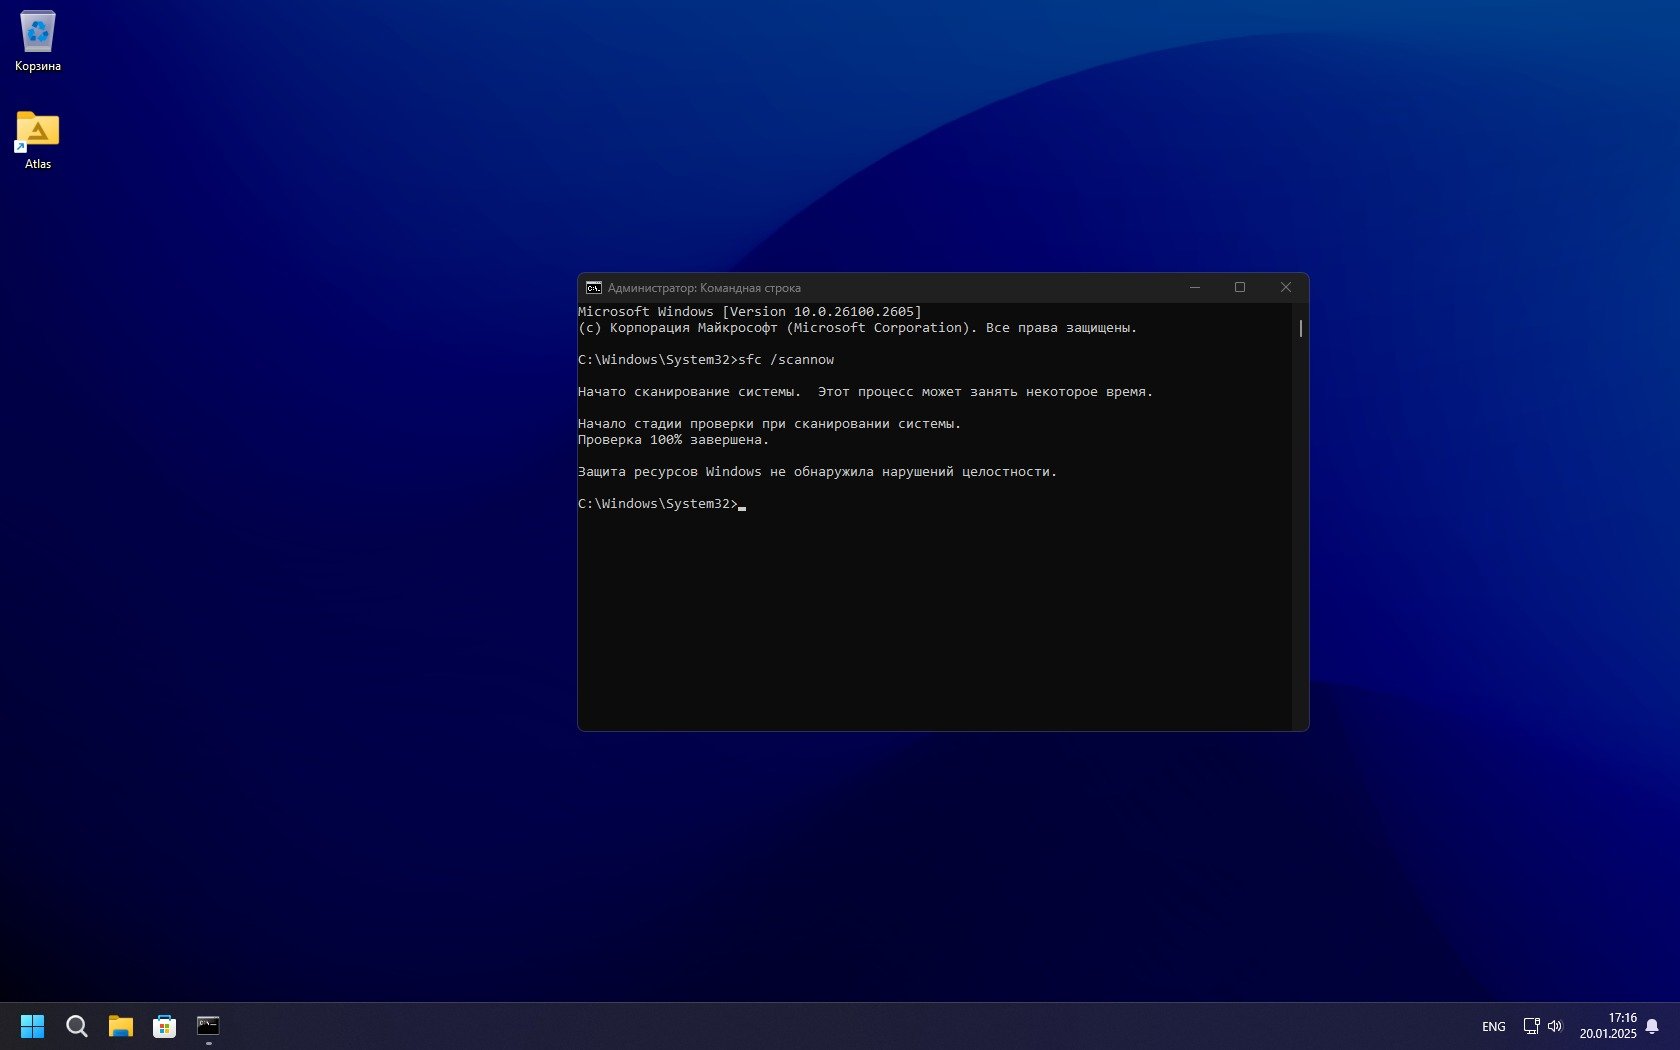Click the volume speaker tray icon
This screenshot has width=1680, height=1050.
click(1555, 1026)
